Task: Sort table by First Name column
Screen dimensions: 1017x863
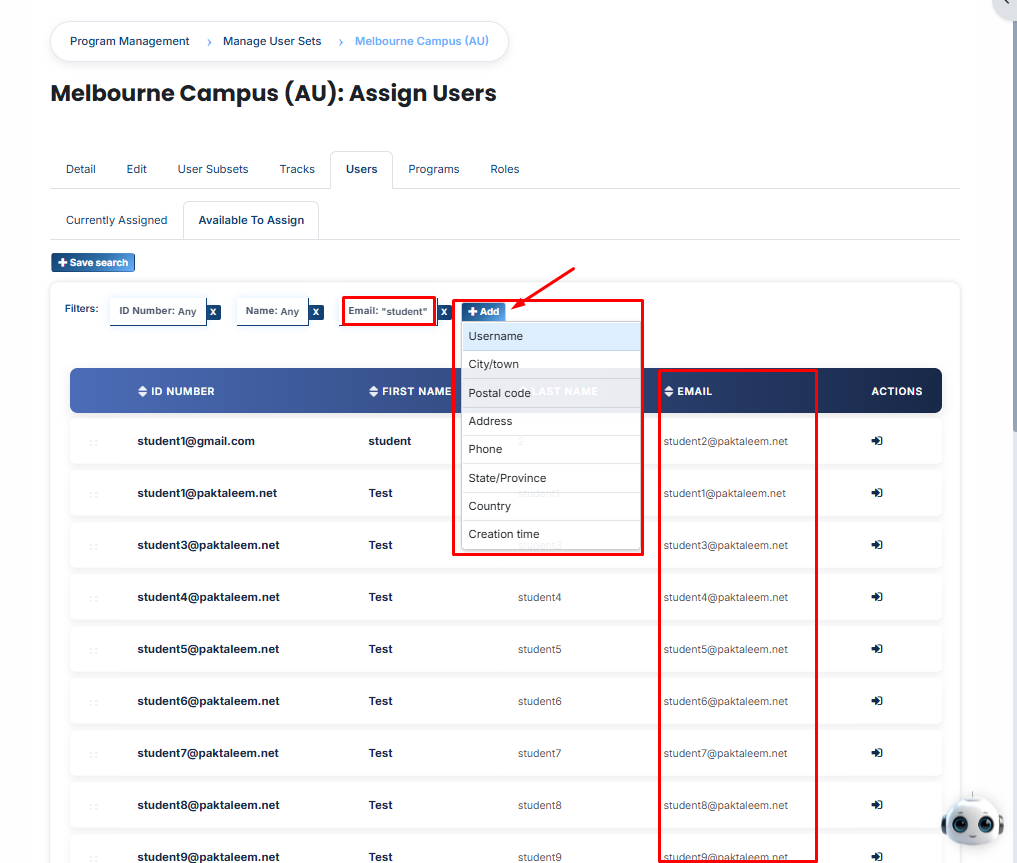Action: (x=410, y=391)
